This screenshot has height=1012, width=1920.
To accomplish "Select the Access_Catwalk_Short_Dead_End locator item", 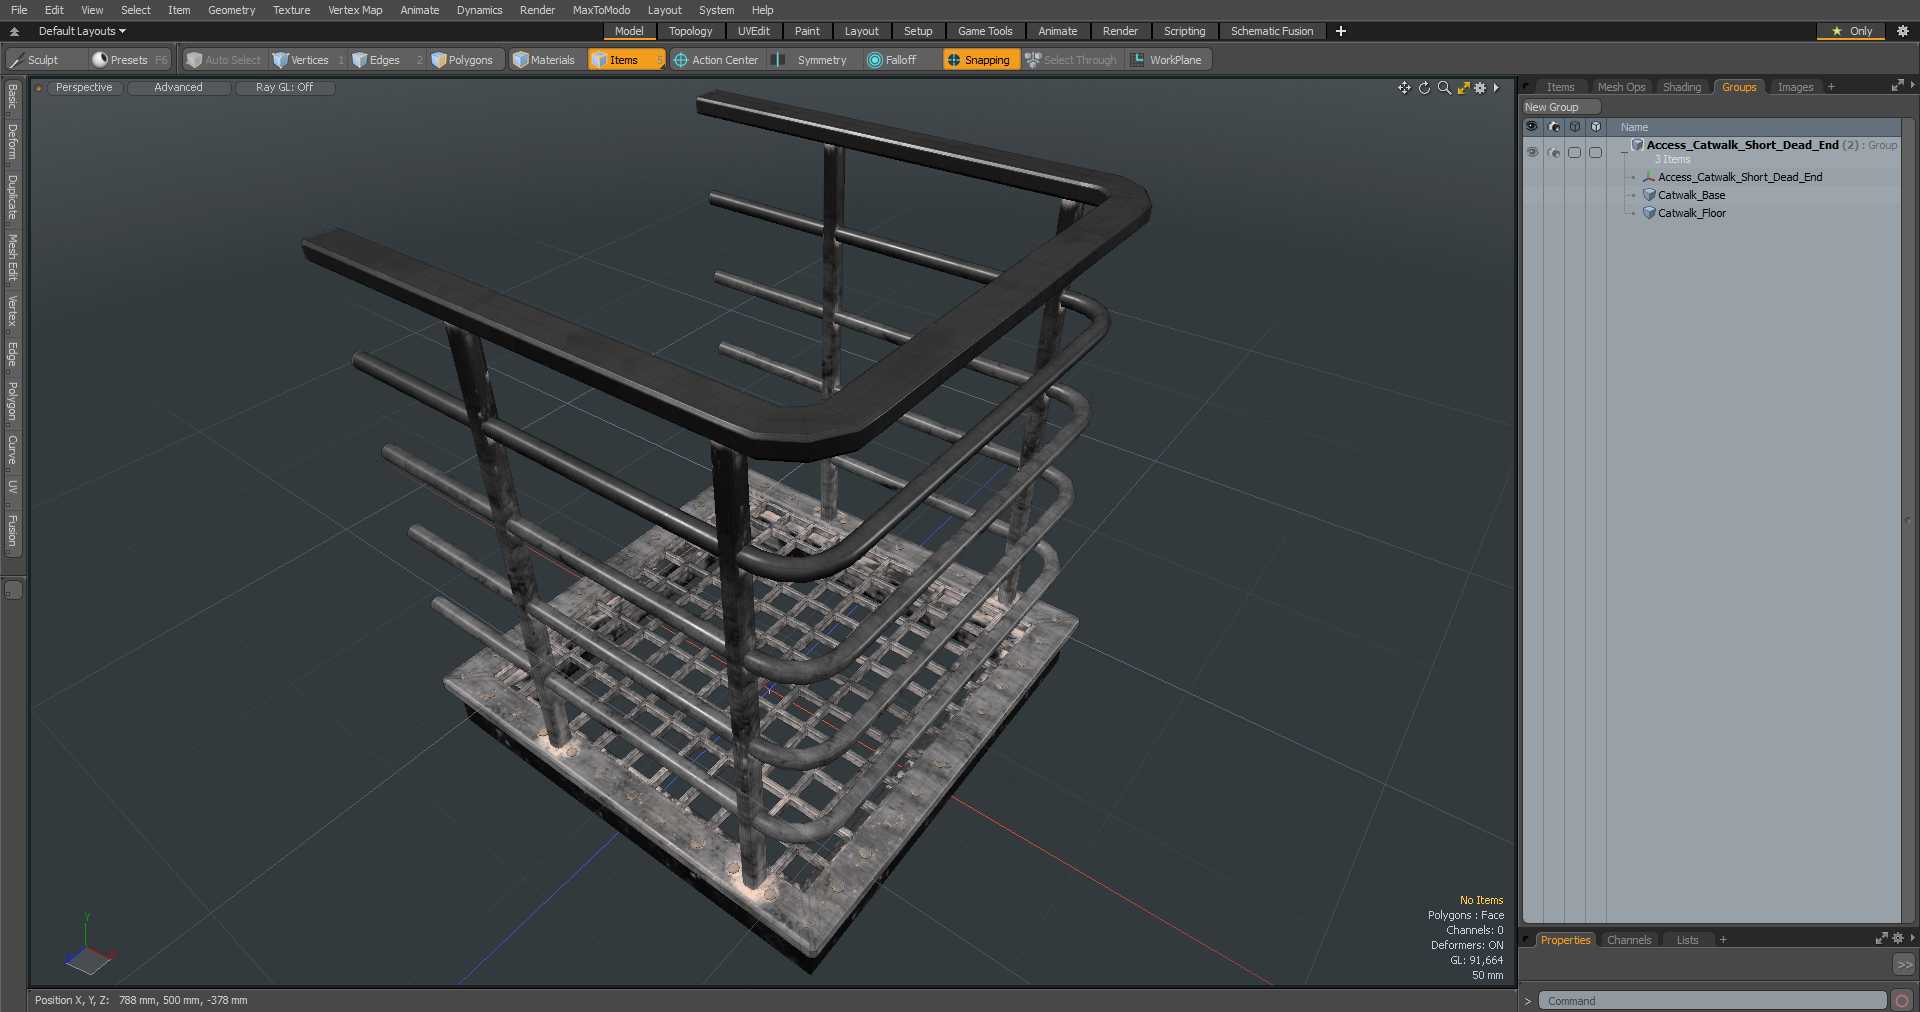I will tap(1739, 177).
